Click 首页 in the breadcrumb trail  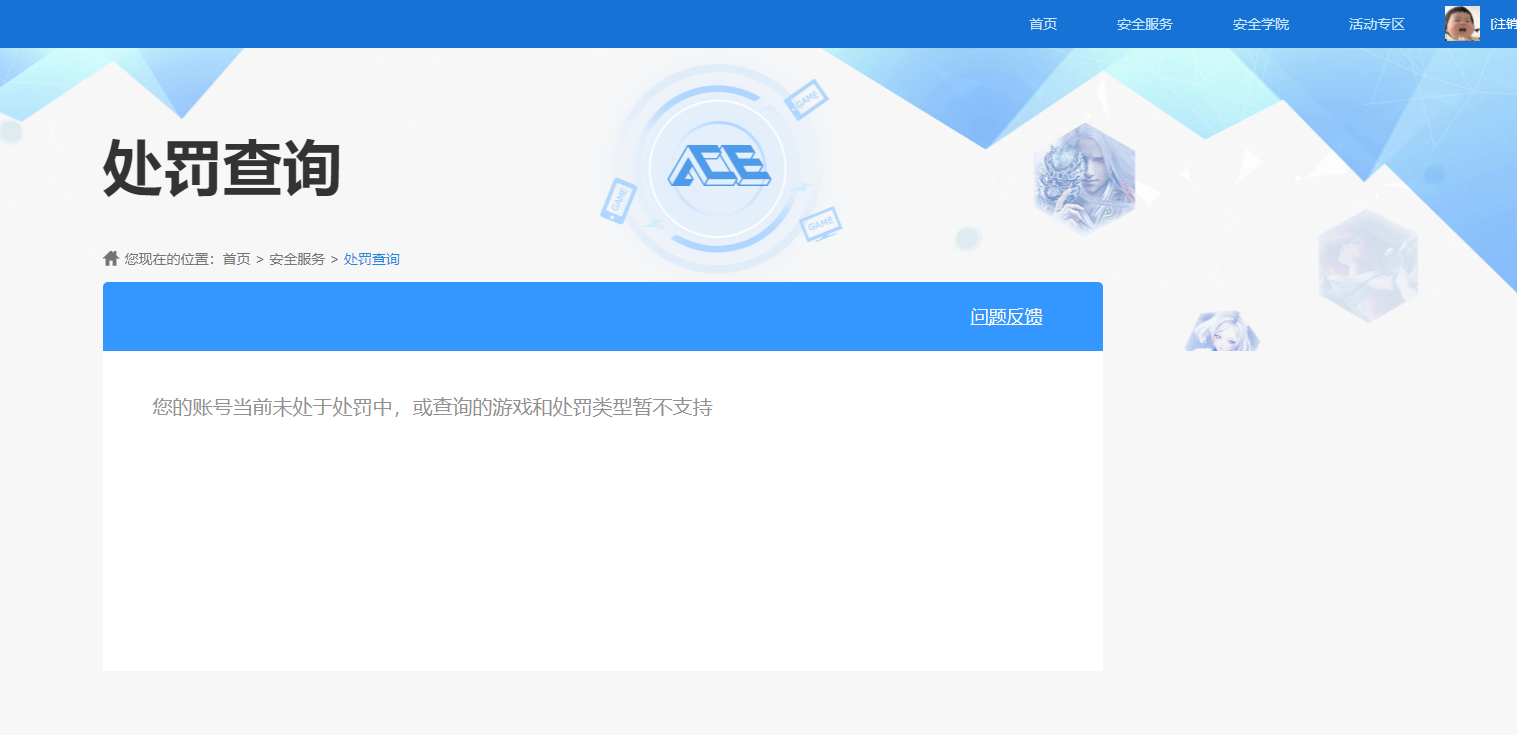[236, 259]
